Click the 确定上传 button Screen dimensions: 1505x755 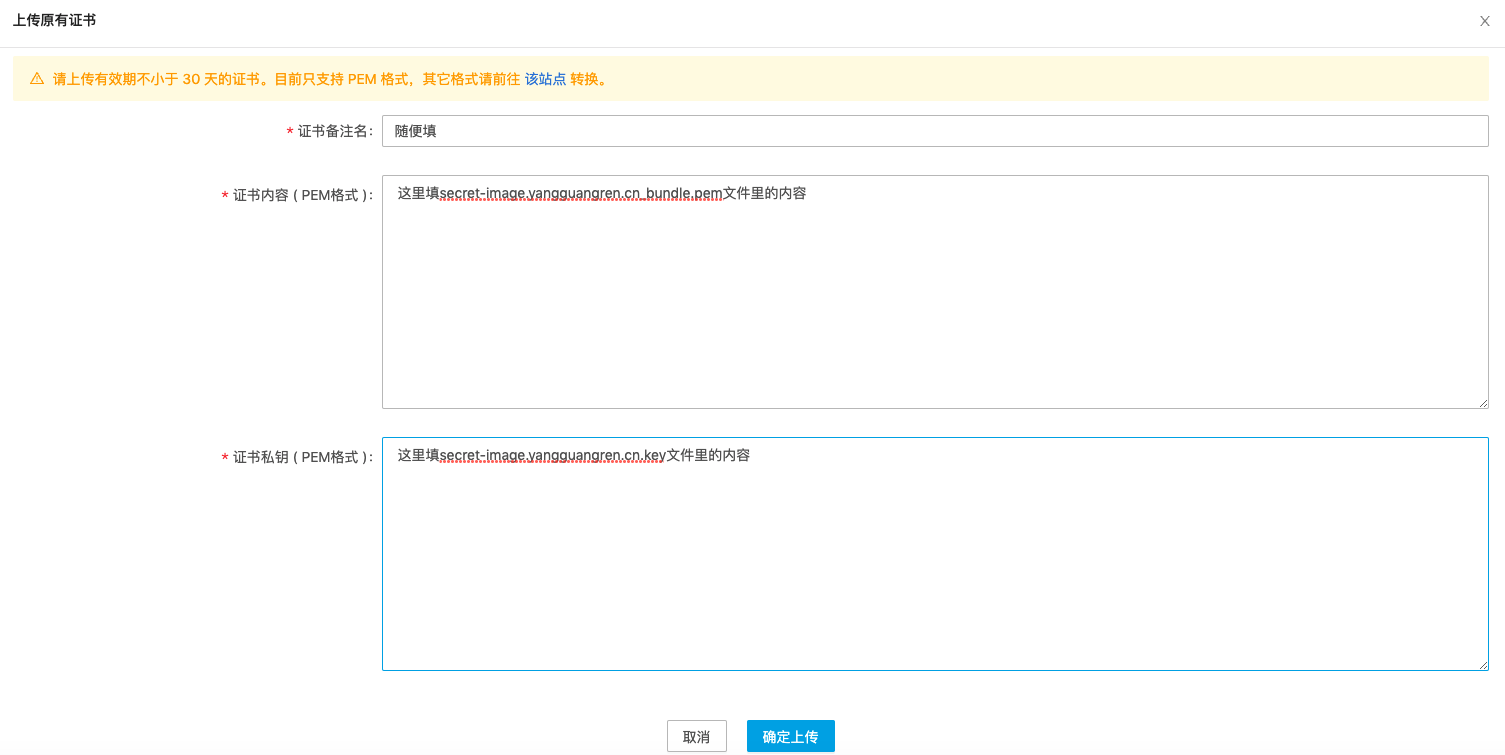coord(791,736)
